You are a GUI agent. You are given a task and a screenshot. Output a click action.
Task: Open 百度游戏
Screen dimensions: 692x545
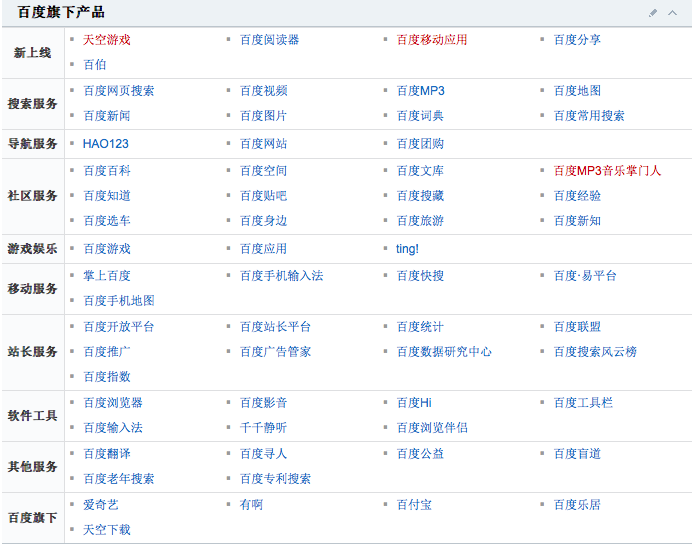[x=107, y=249]
